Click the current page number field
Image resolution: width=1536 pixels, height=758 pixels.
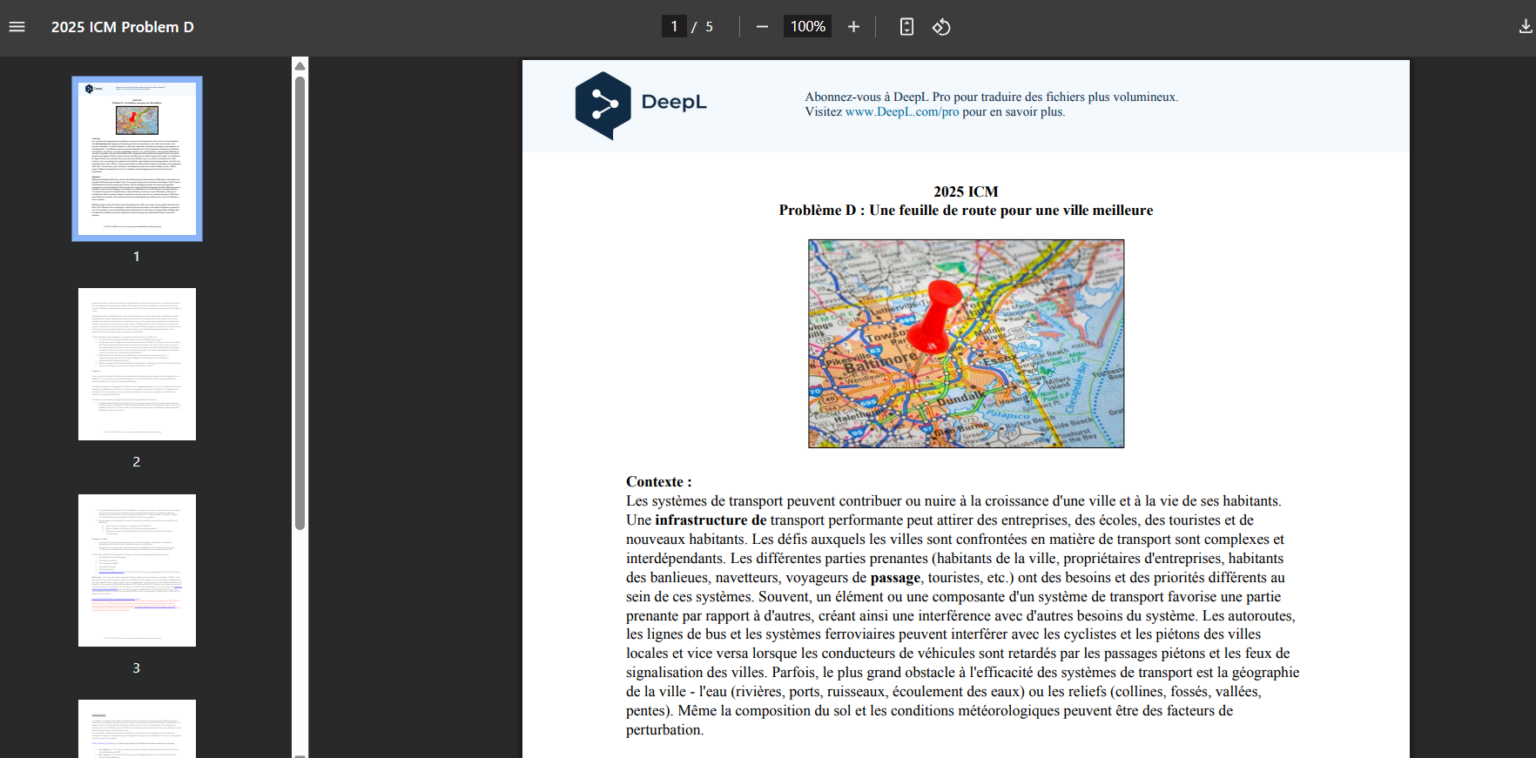pyautogui.click(x=674, y=27)
